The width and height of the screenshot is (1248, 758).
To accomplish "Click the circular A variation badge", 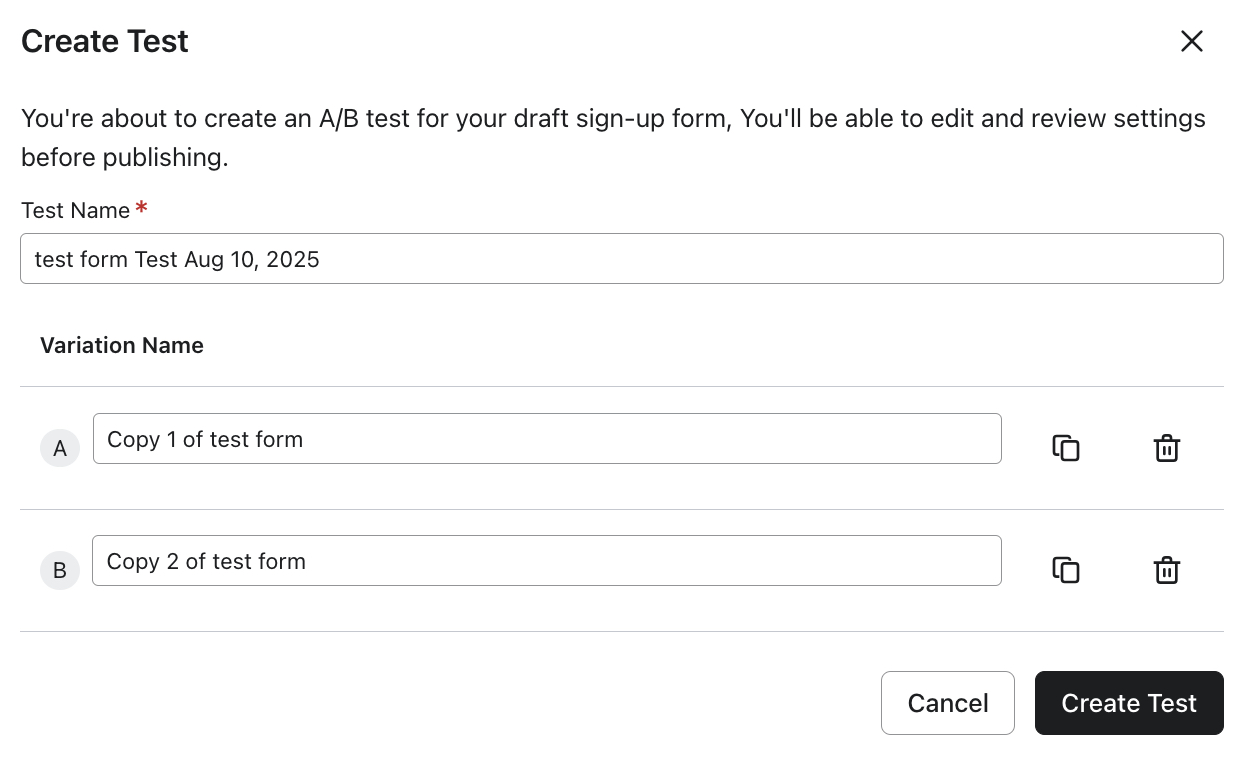I will tap(60, 449).
